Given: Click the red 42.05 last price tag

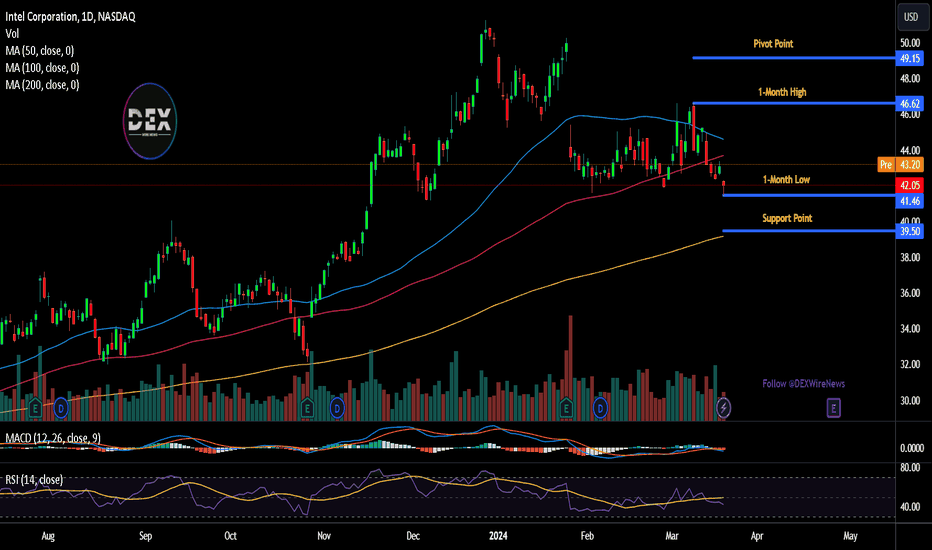Looking at the screenshot, I should (909, 186).
